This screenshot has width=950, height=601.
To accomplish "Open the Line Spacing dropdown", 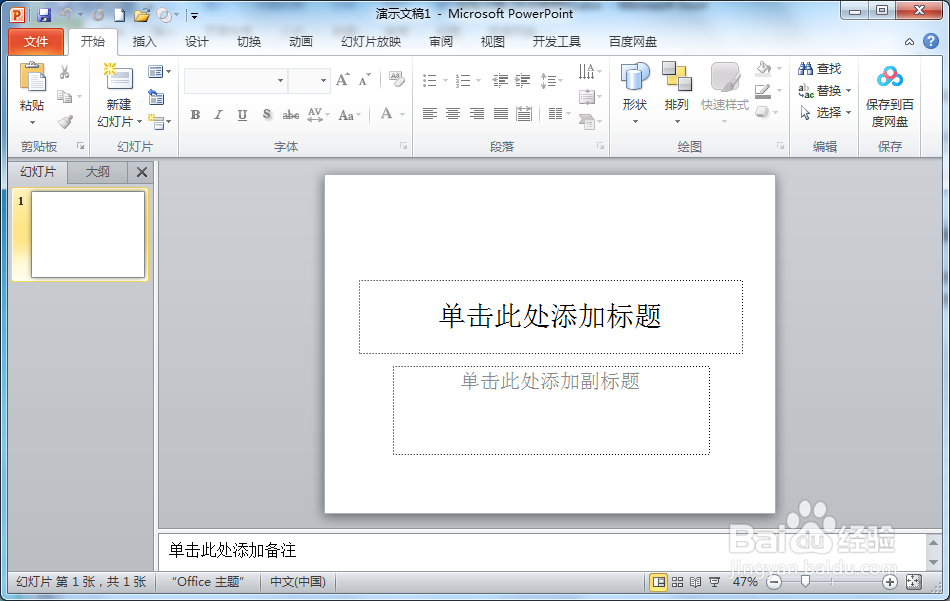I will (551, 80).
